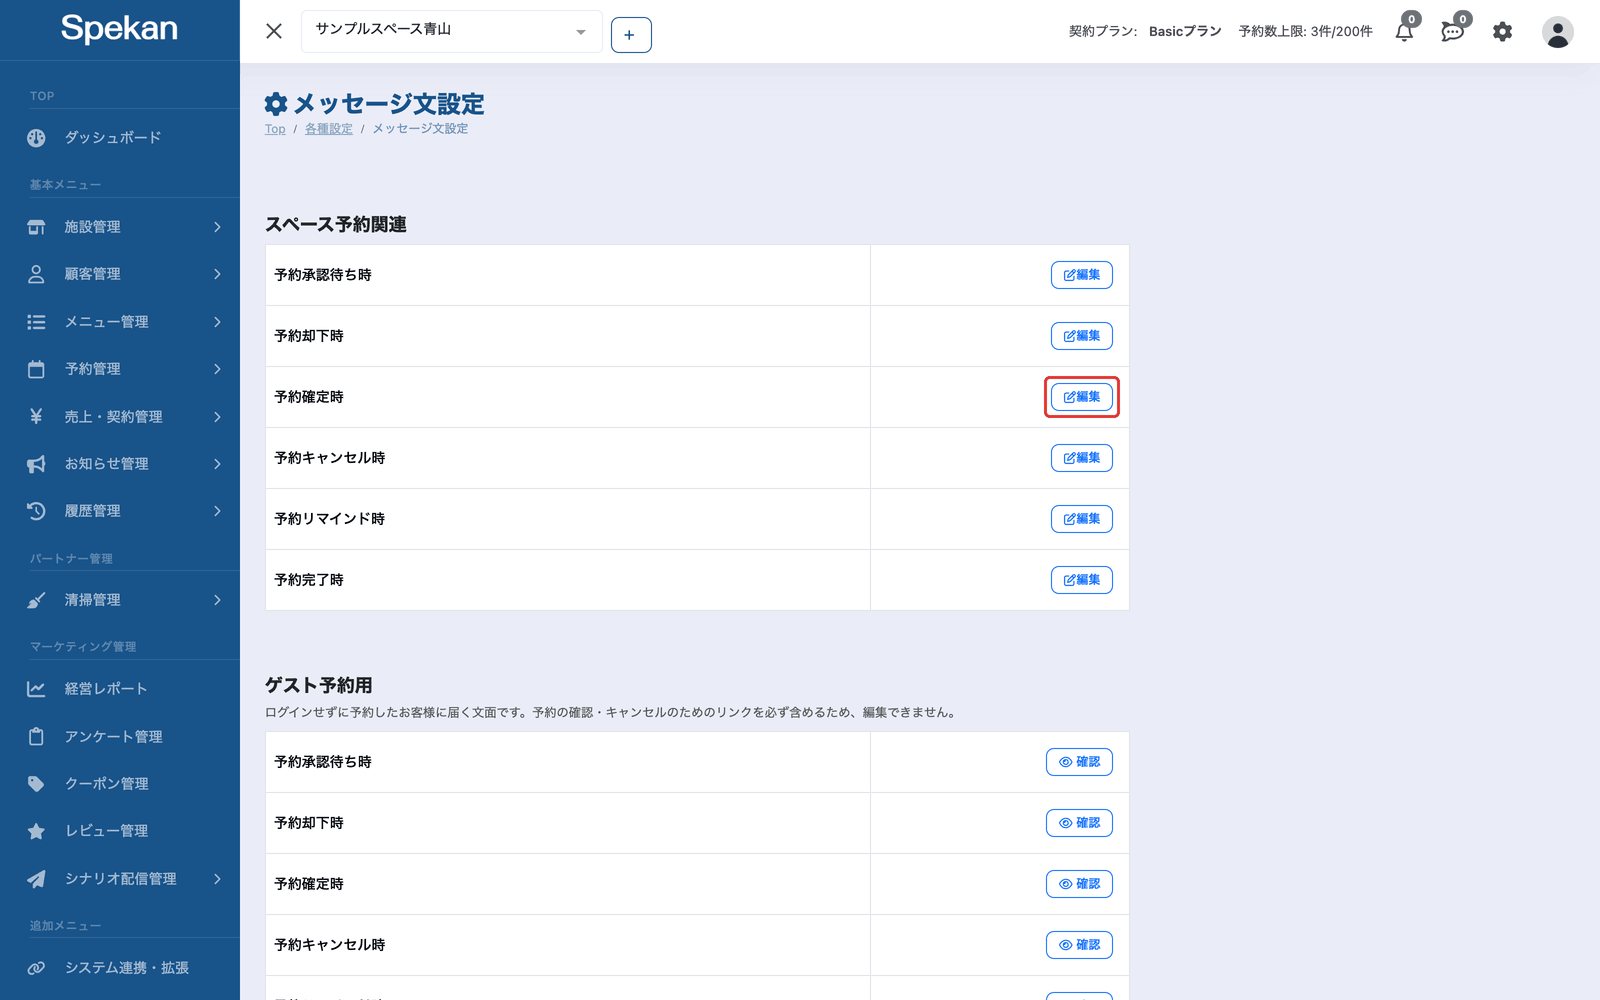Open 経営レポート from the sidebar
Viewport: 1600px width, 1000px height.
tap(120, 689)
